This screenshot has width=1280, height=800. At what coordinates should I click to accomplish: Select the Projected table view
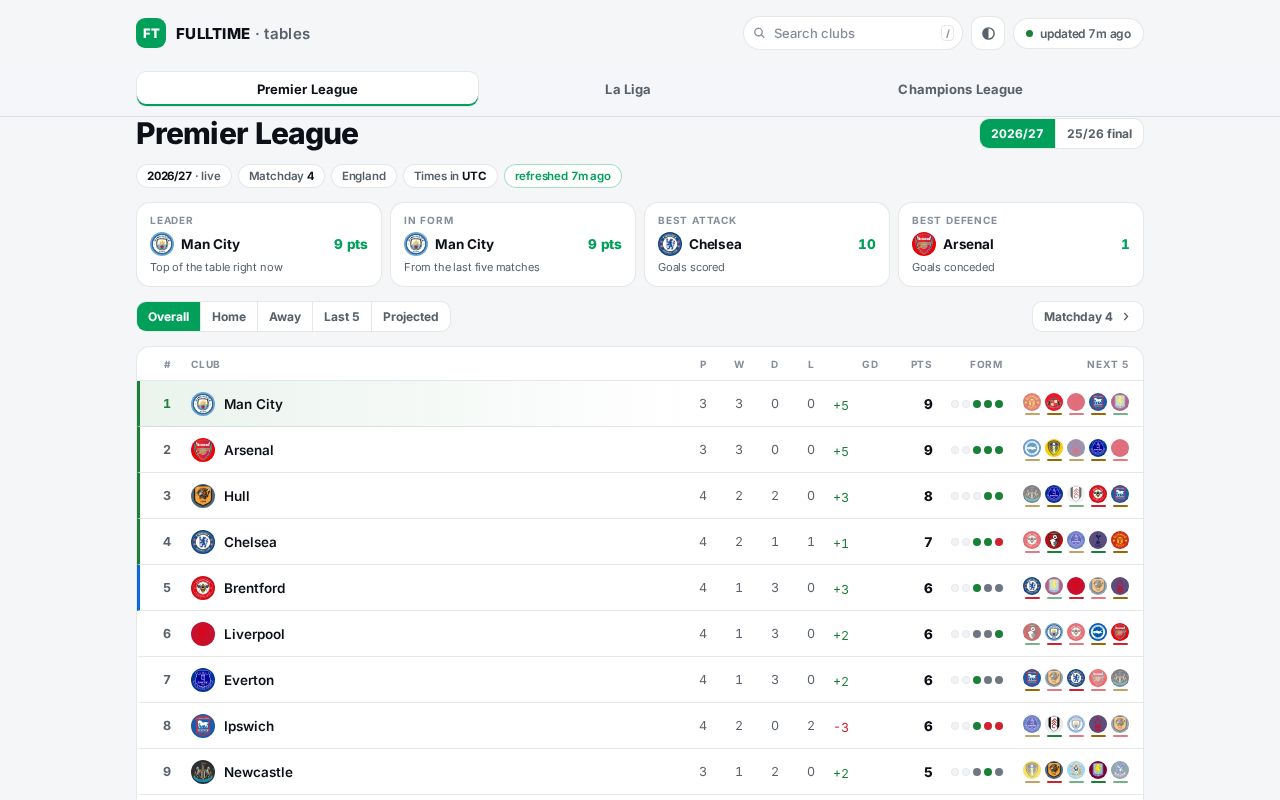(411, 317)
